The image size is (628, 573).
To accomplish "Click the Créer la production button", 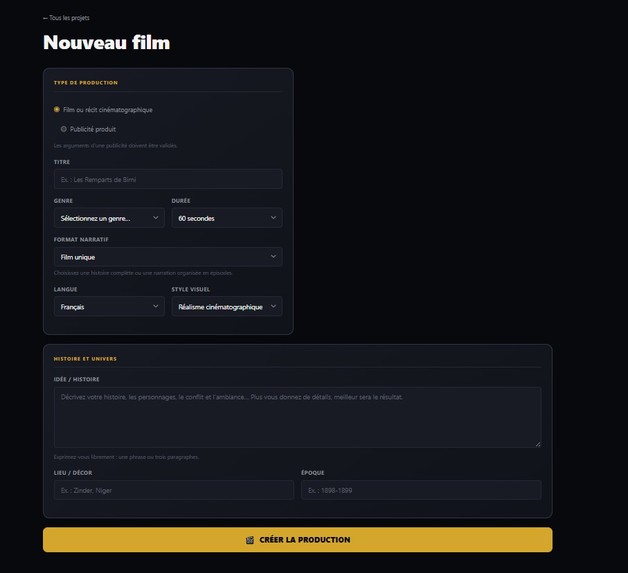I will click(298, 540).
